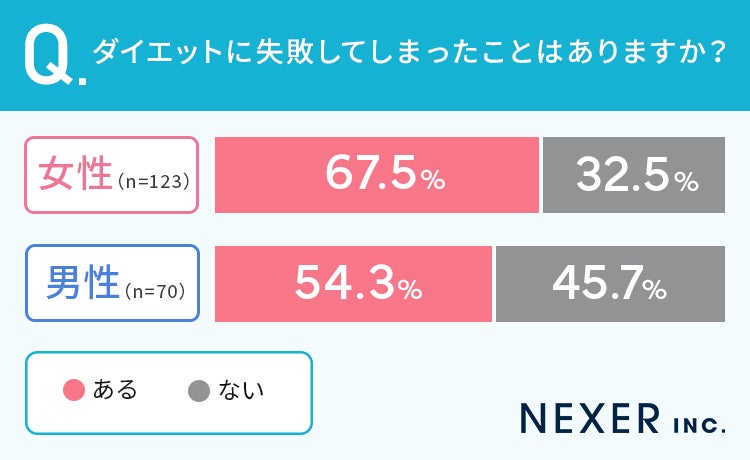Image resolution: width=750 pixels, height=460 pixels.
Task: Click the percent sign after 54.3
Action: 409,291
